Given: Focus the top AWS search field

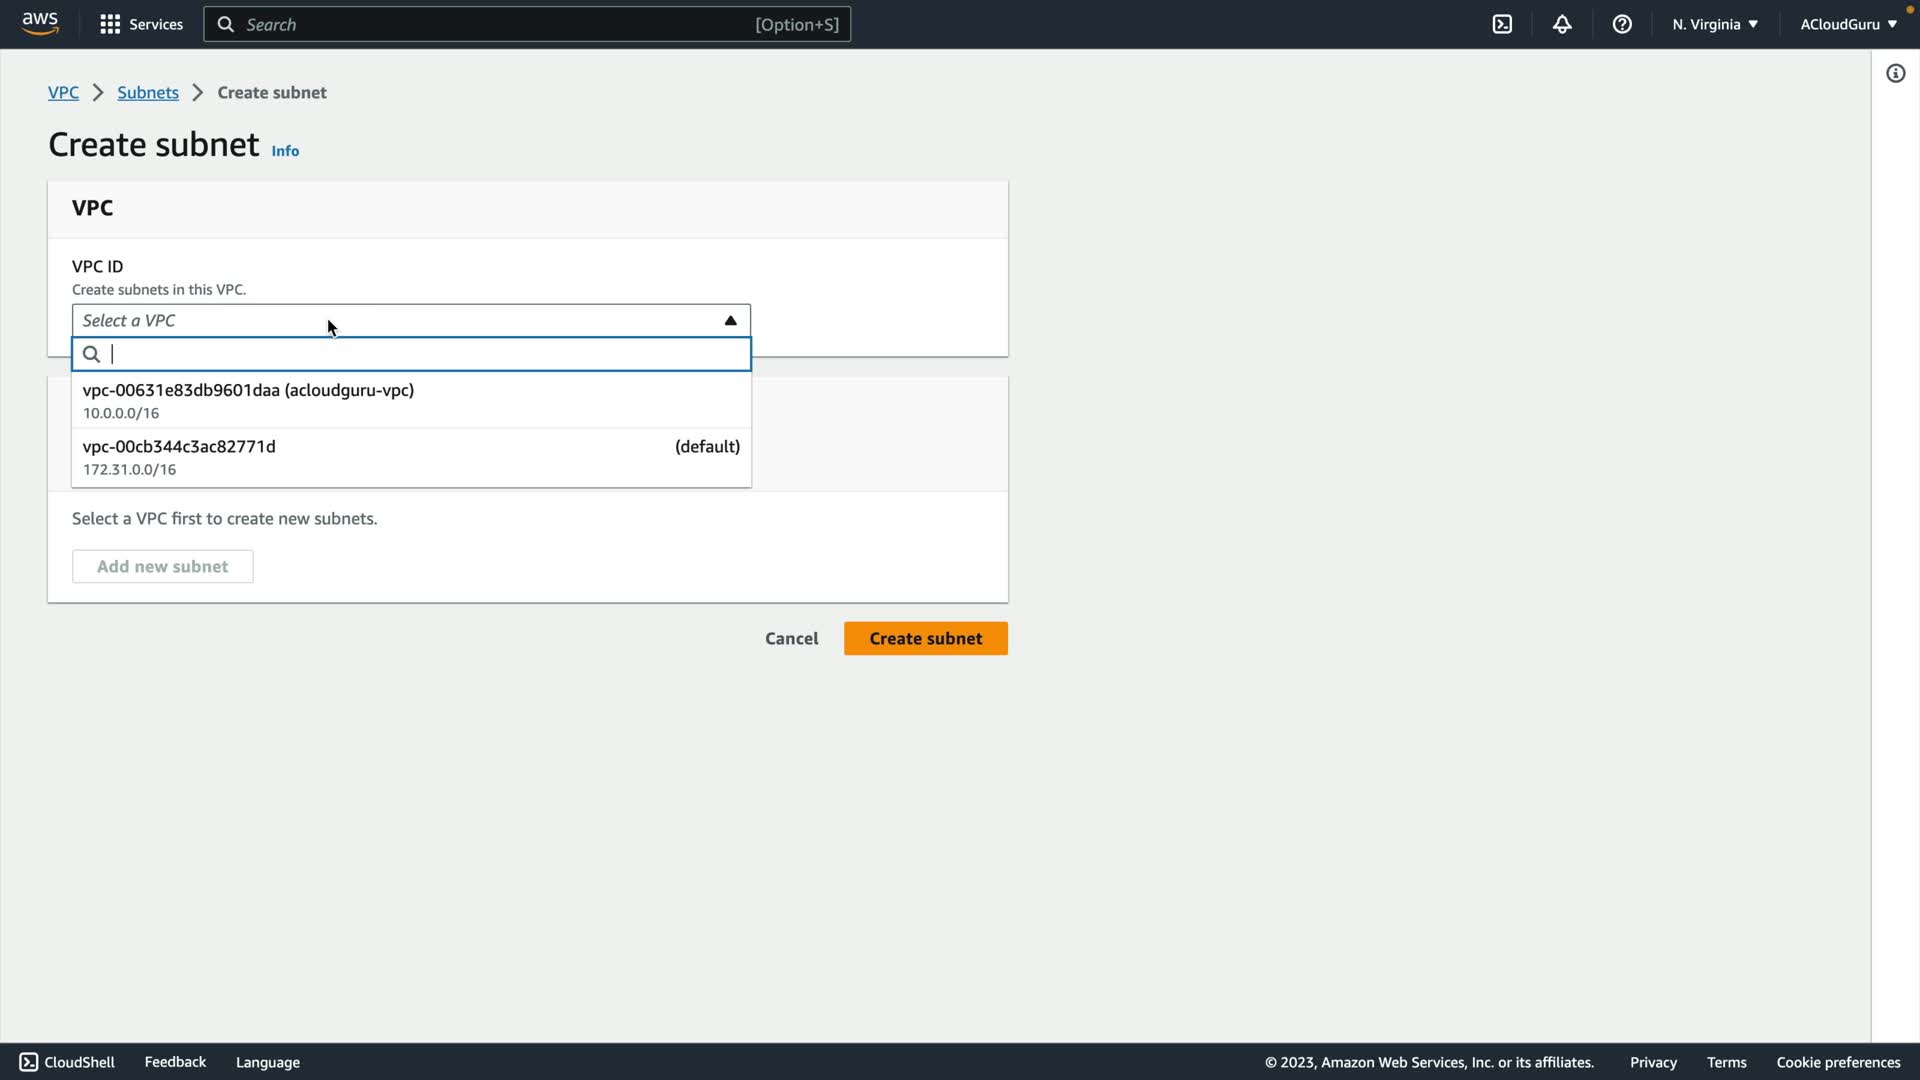Looking at the screenshot, I should click(500, 24).
